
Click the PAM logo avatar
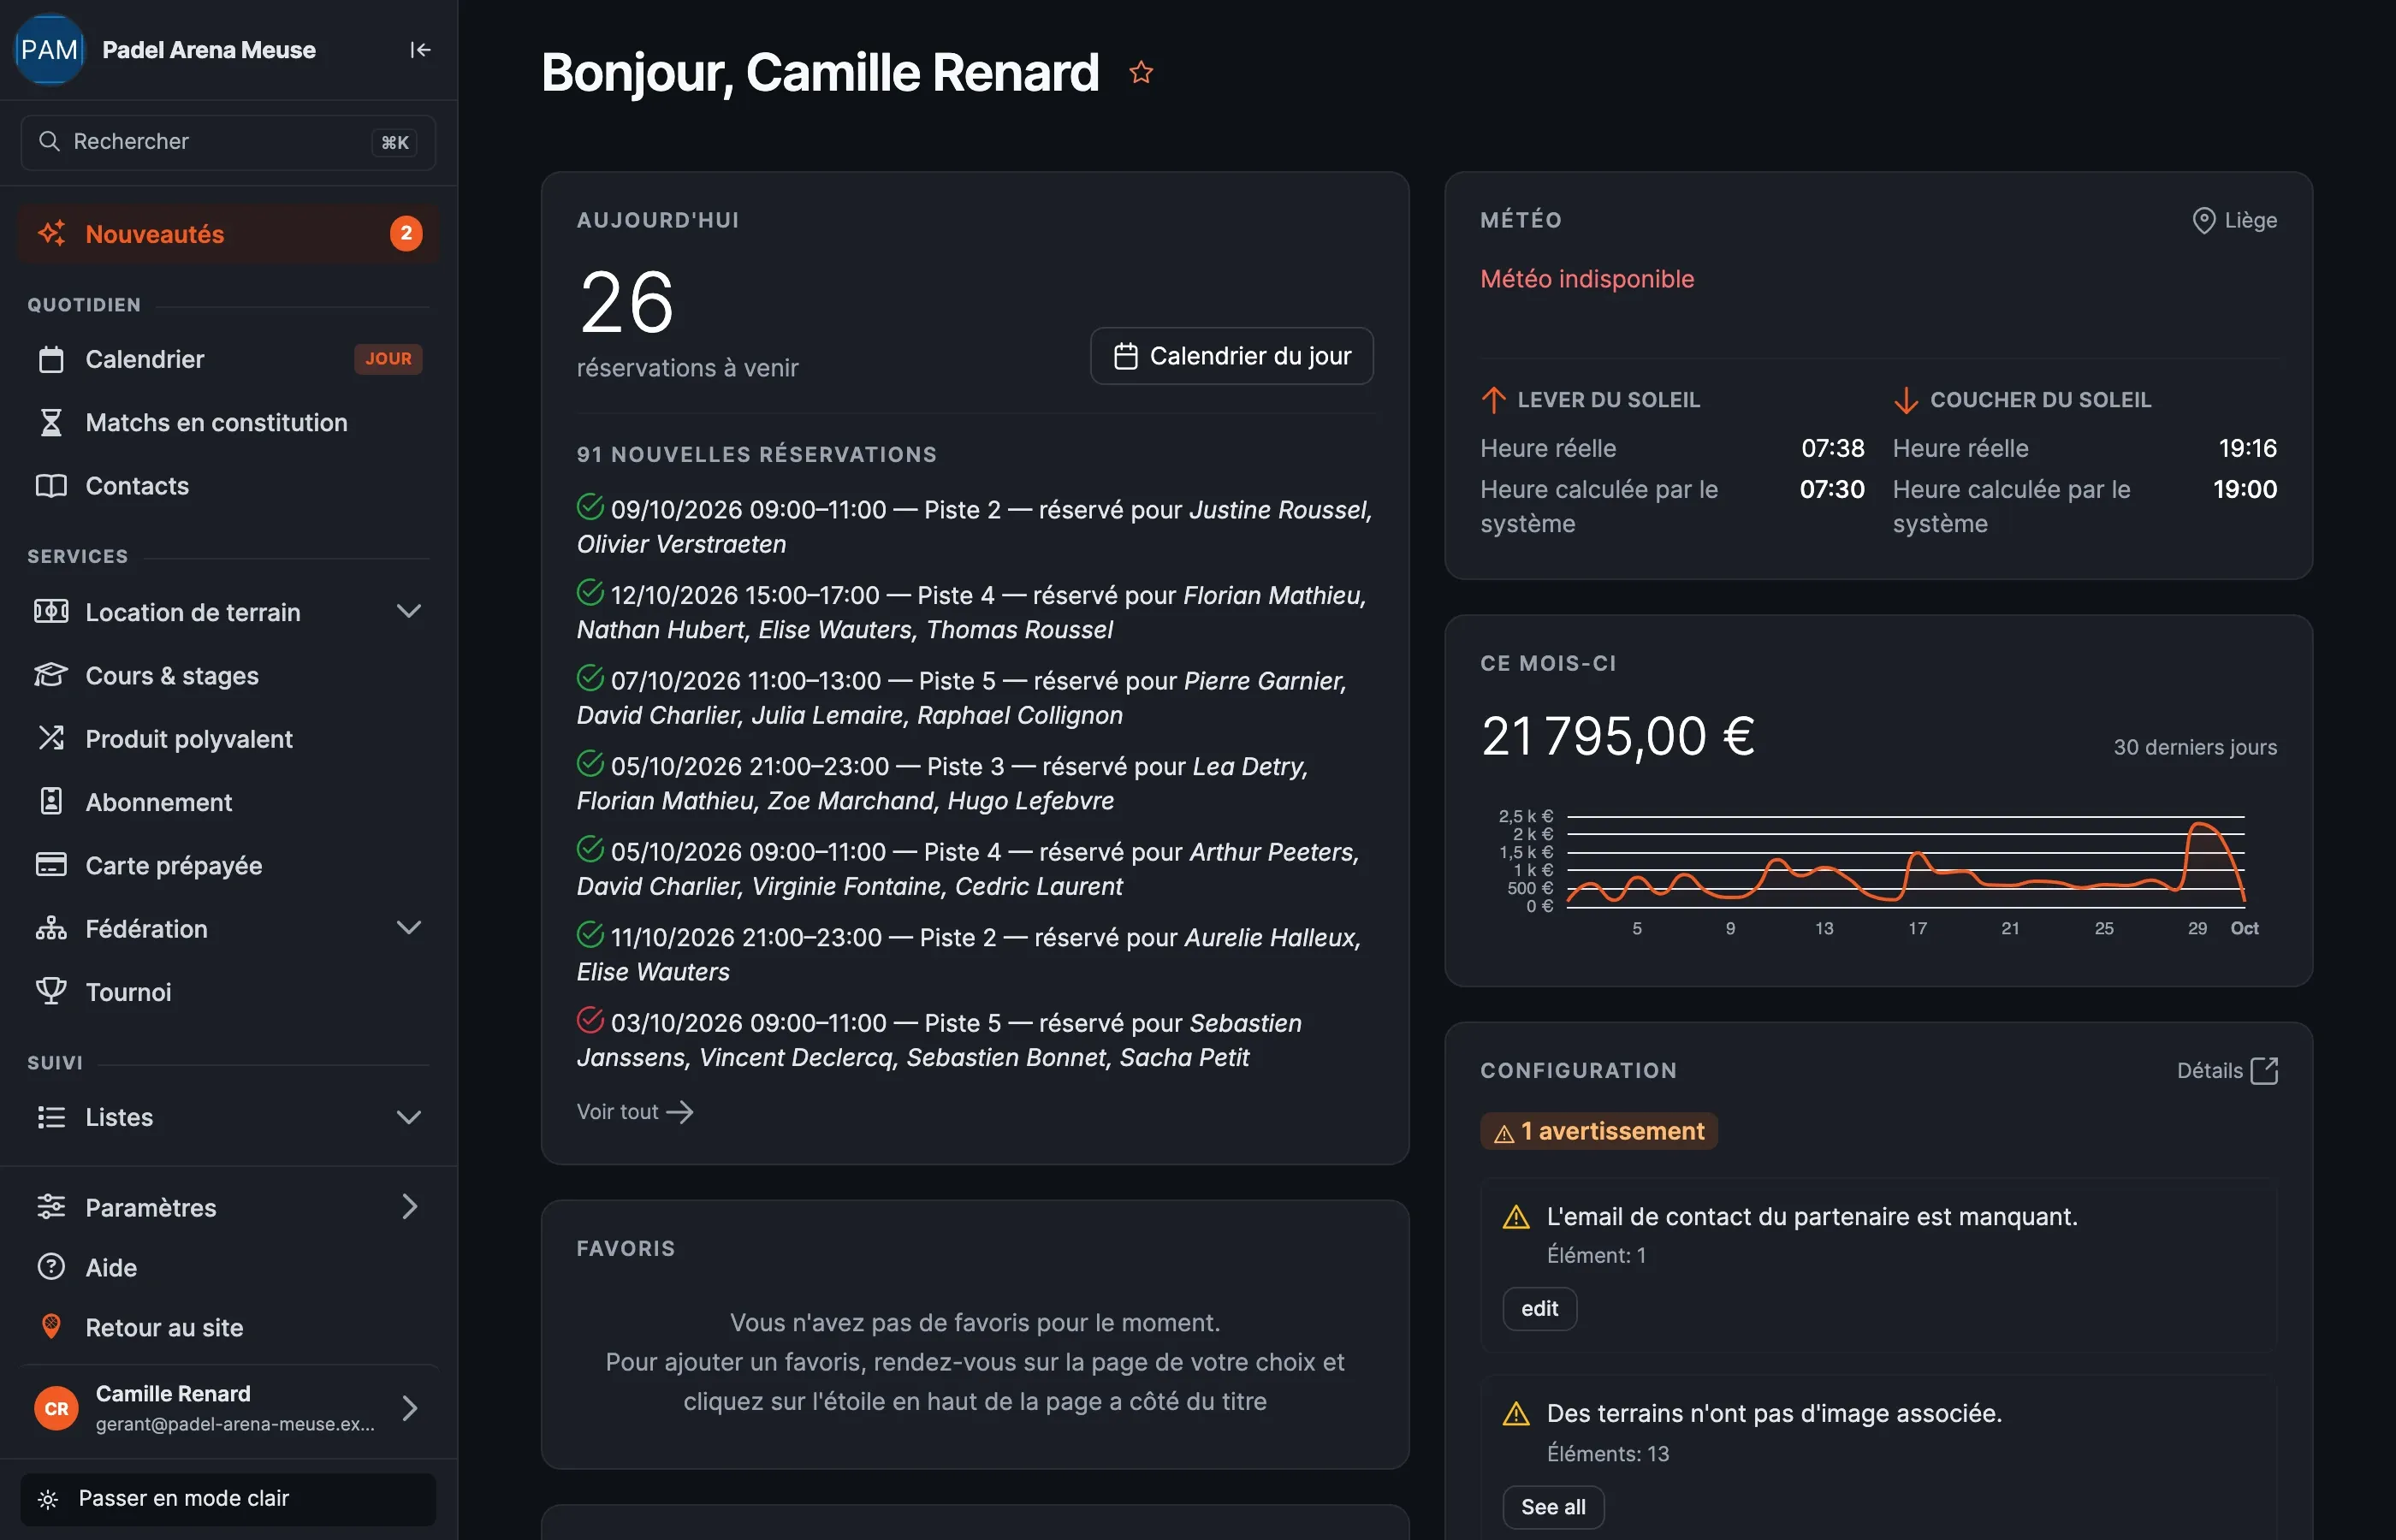coord(49,49)
